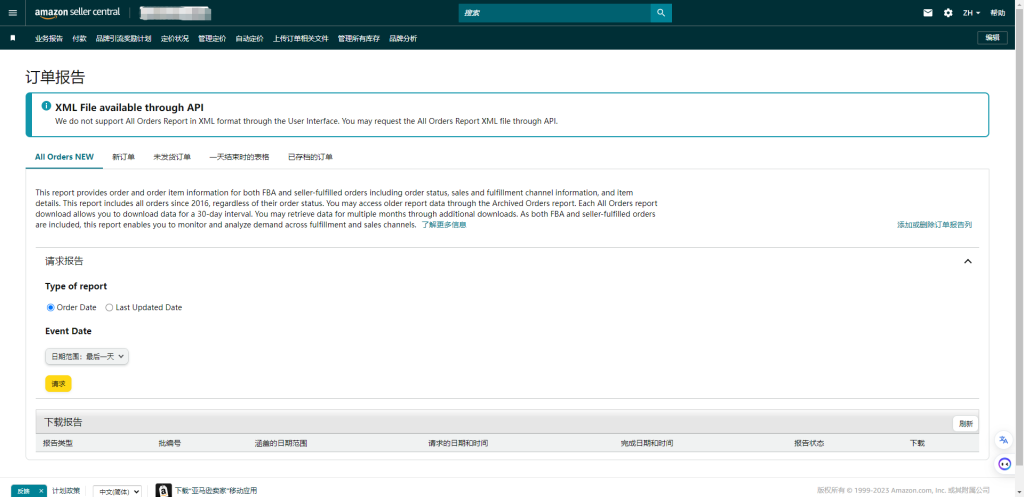Click the 下载"亚马逊卖家"移动应用 link
The image size is (1024, 497).
(216, 491)
